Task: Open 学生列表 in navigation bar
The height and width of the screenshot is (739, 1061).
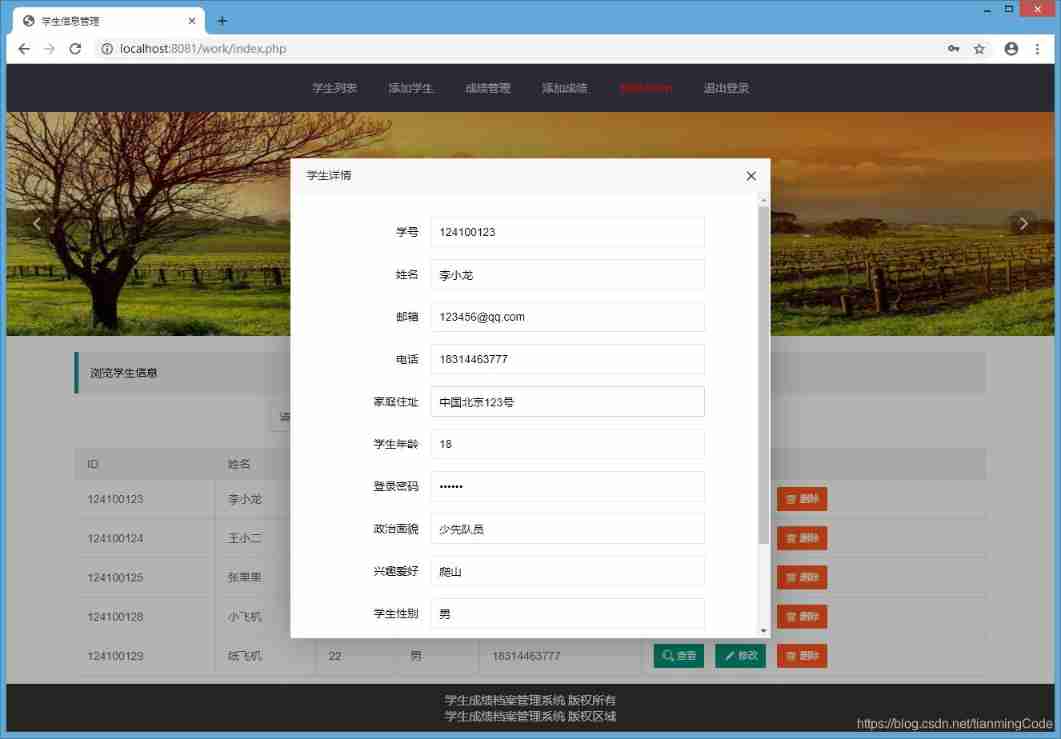Action: coord(334,88)
